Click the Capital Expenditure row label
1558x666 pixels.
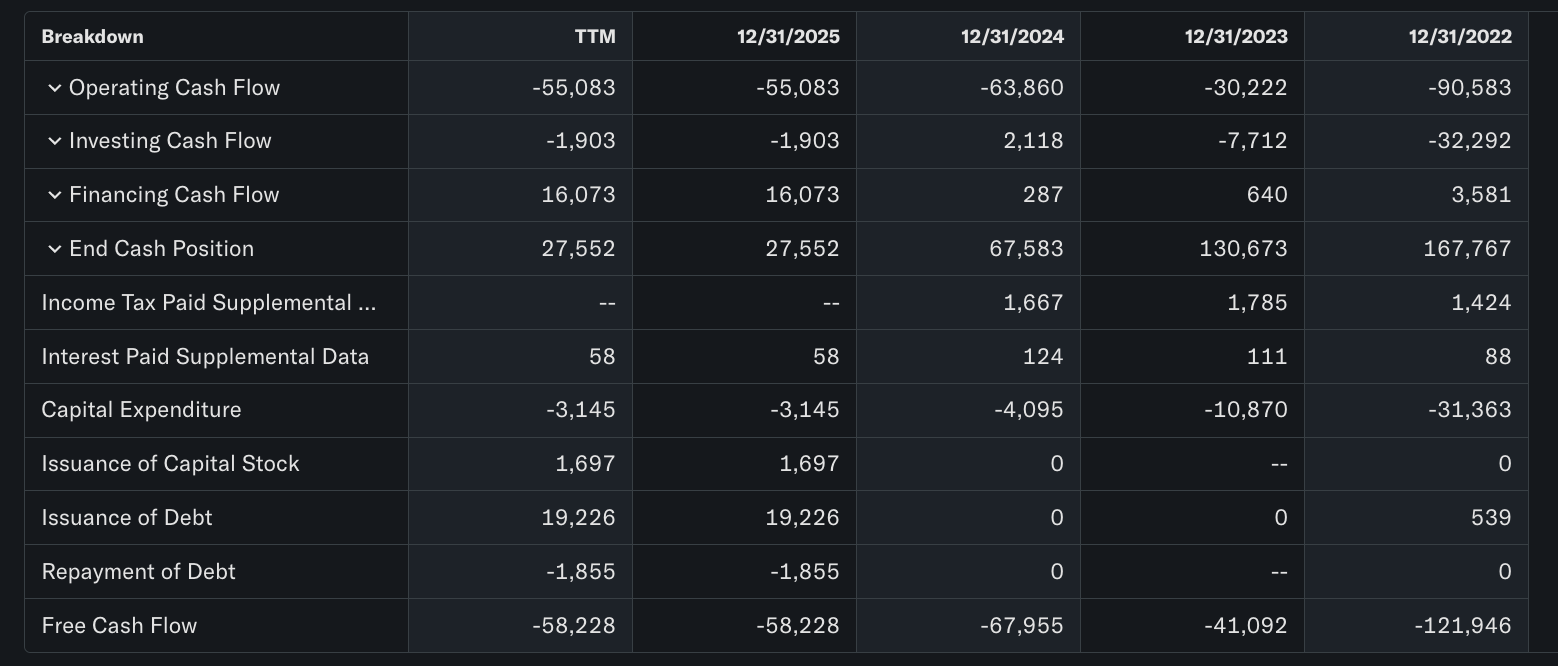click(x=140, y=409)
